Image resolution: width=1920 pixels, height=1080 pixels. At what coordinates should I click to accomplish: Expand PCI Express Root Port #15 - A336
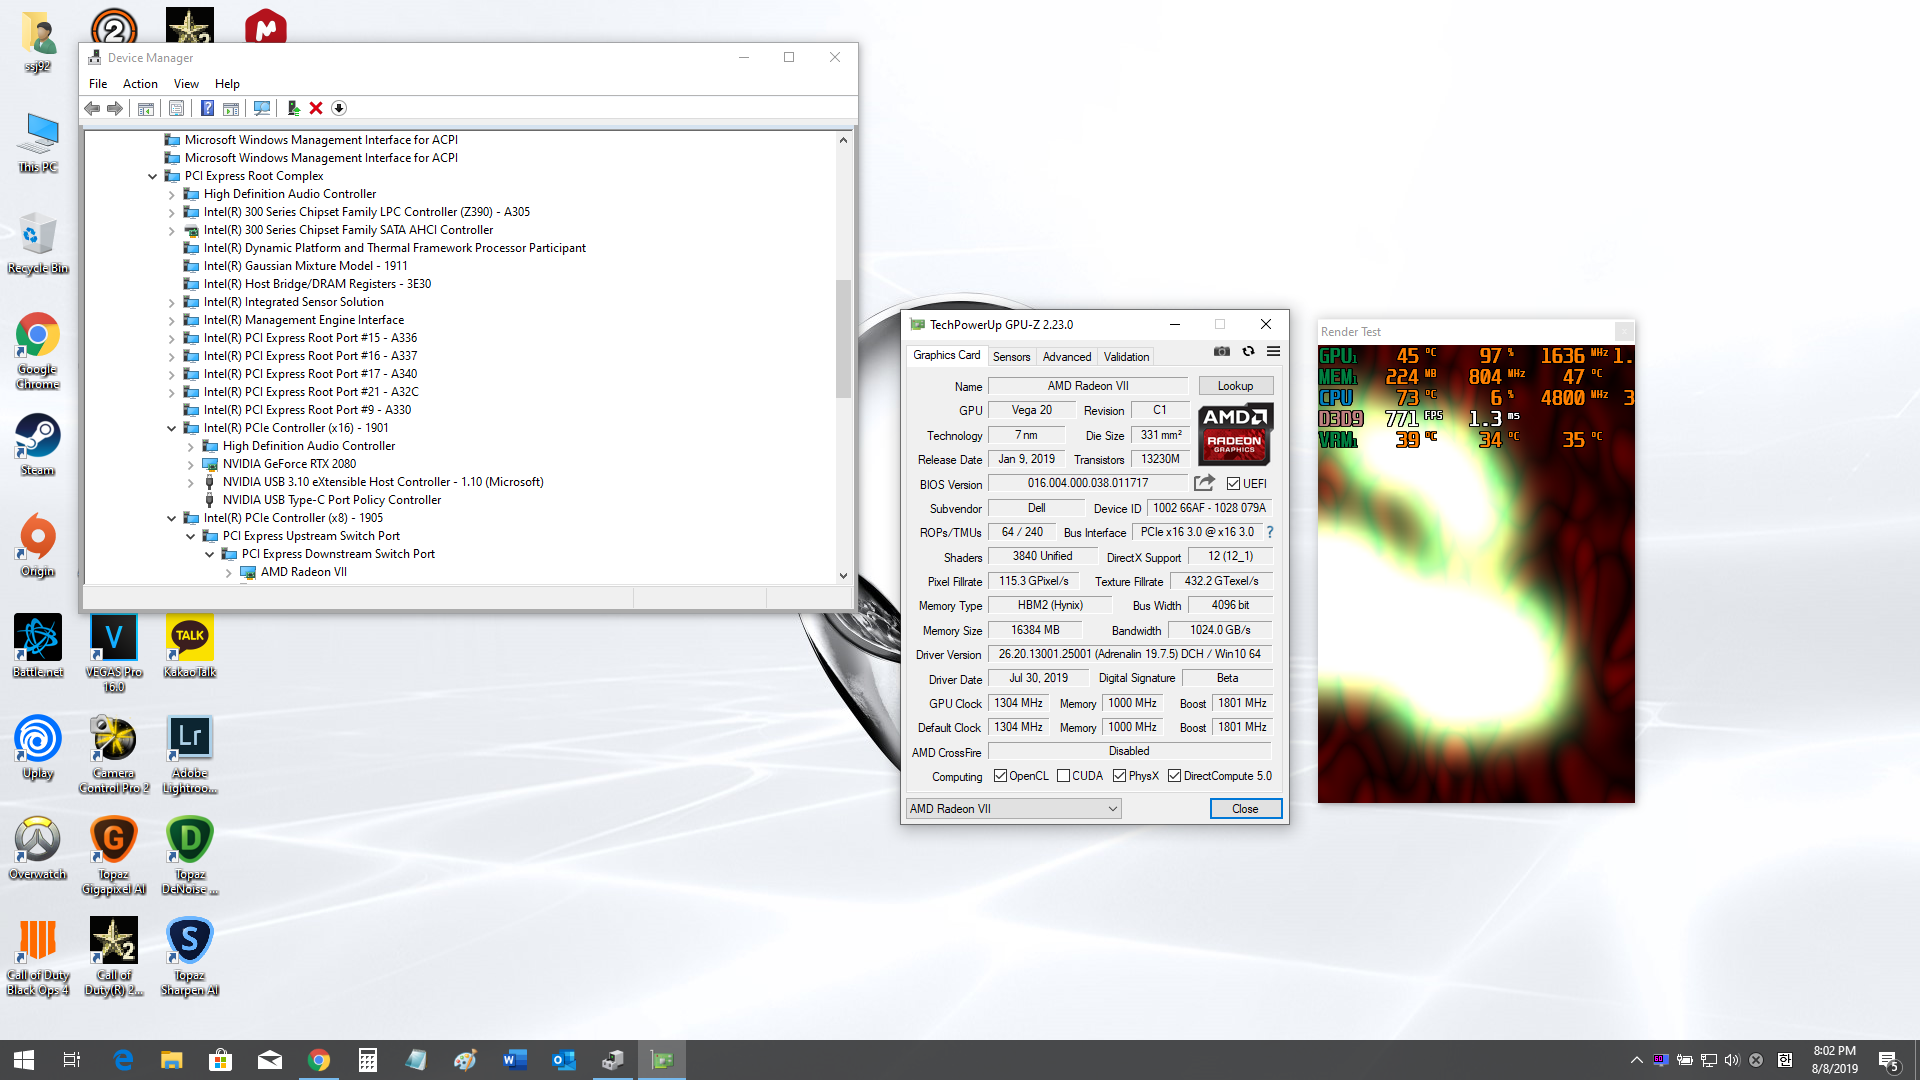click(x=171, y=338)
